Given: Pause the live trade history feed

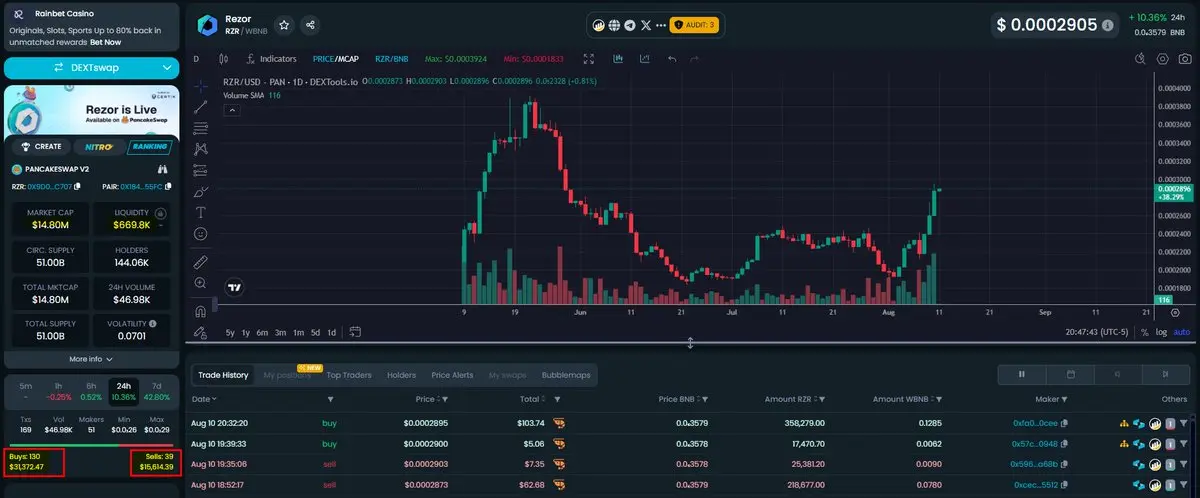Looking at the screenshot, I should coord(1021,374).
